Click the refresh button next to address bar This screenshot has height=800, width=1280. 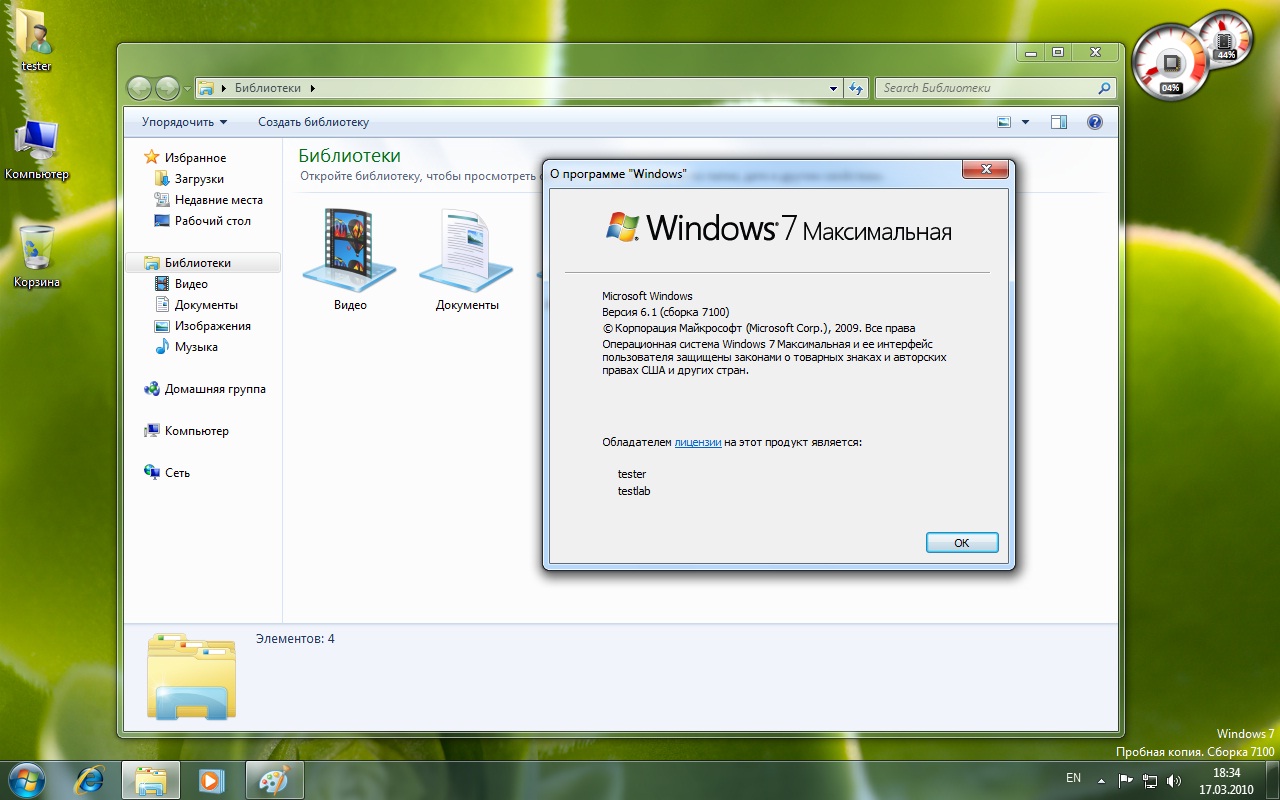[855, 88]
